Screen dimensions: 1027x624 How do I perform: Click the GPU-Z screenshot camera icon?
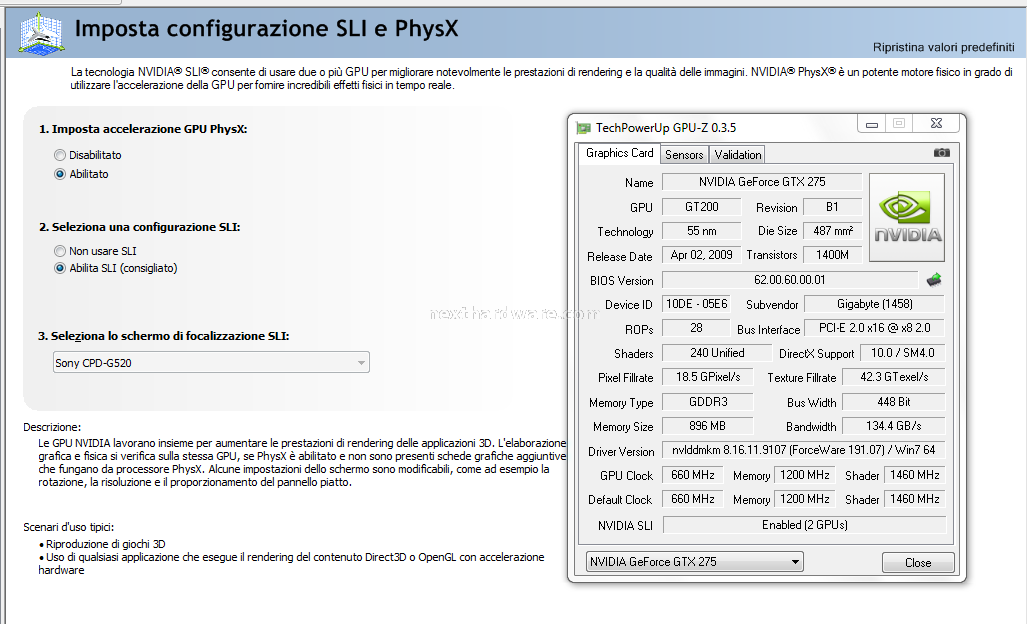click(x=941, y=153)
